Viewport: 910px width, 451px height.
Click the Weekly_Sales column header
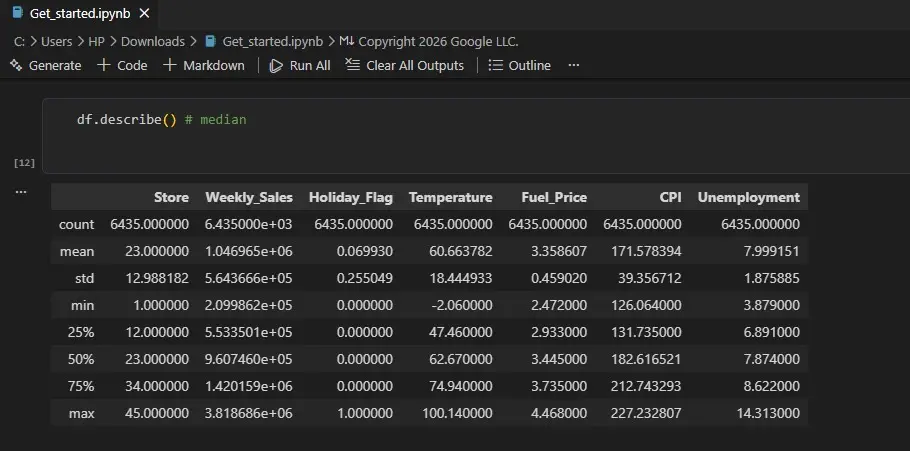(249, 197)
